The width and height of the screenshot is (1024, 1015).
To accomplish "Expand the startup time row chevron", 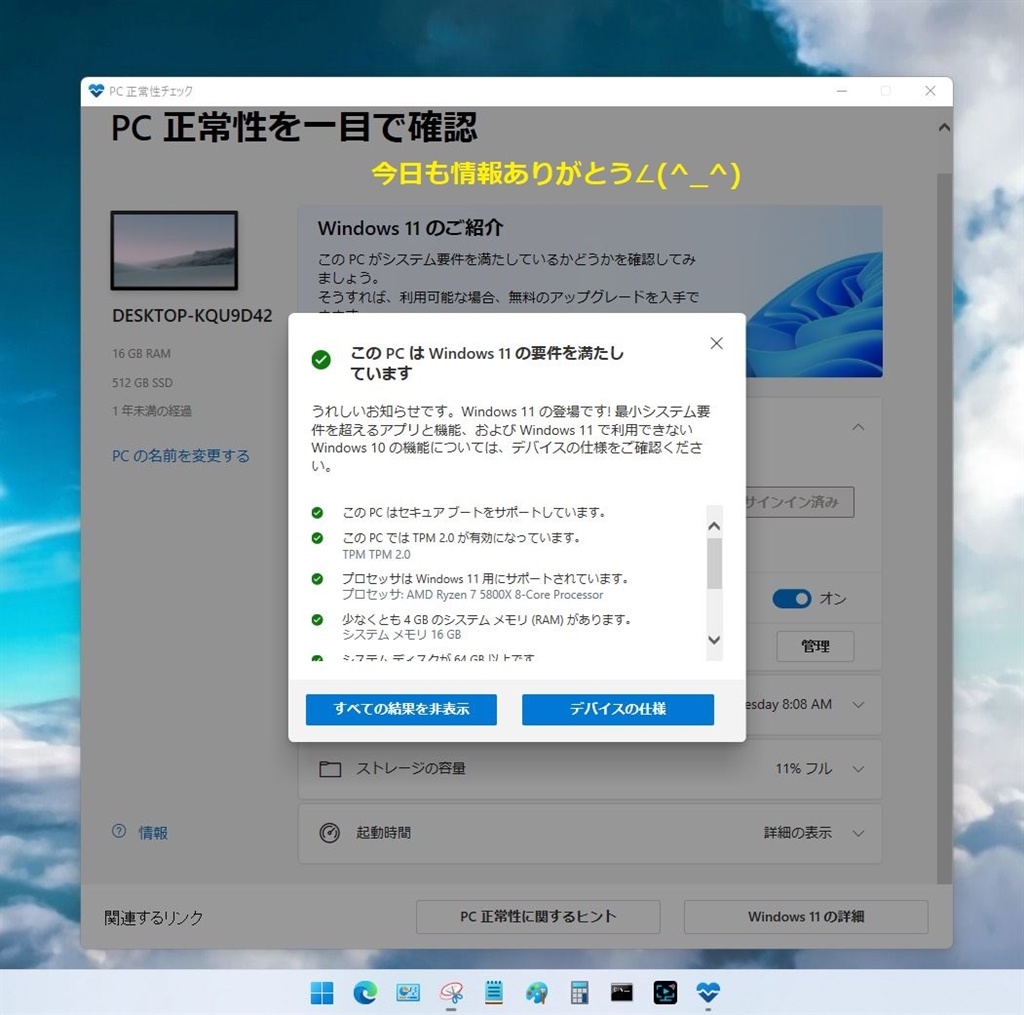I will tap(858, 833).
